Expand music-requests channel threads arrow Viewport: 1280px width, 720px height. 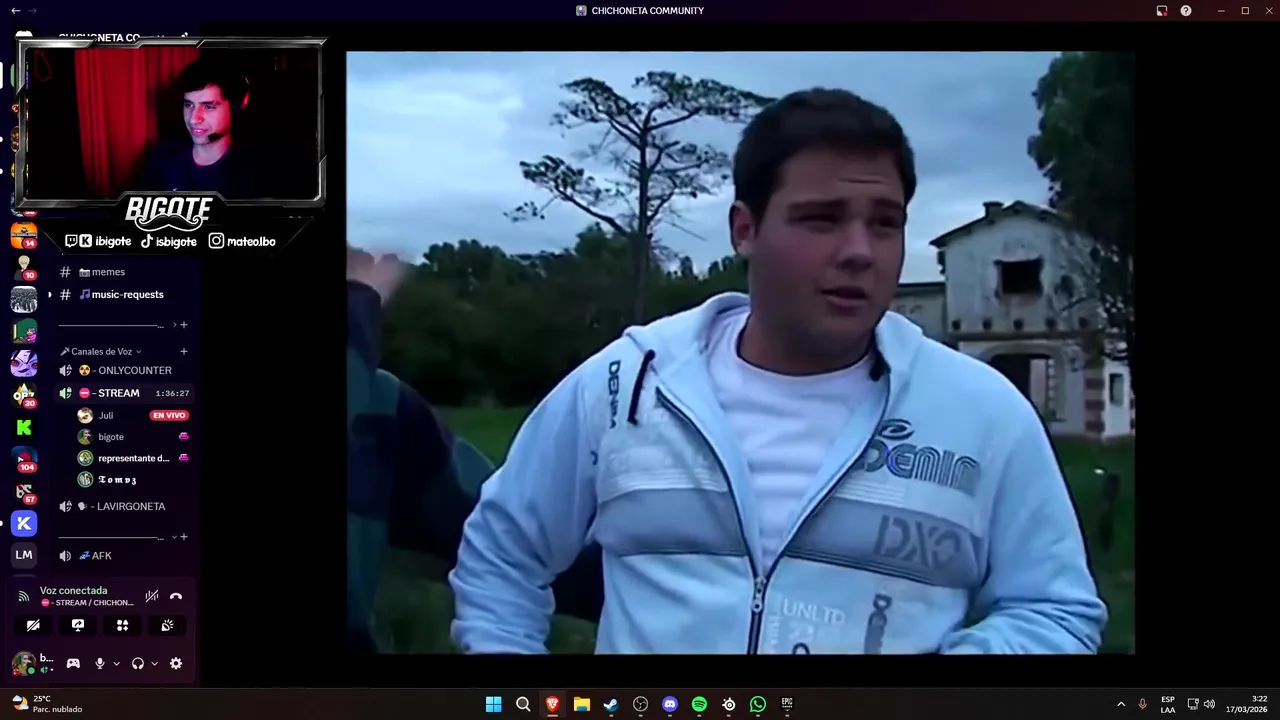pos(50,294)
